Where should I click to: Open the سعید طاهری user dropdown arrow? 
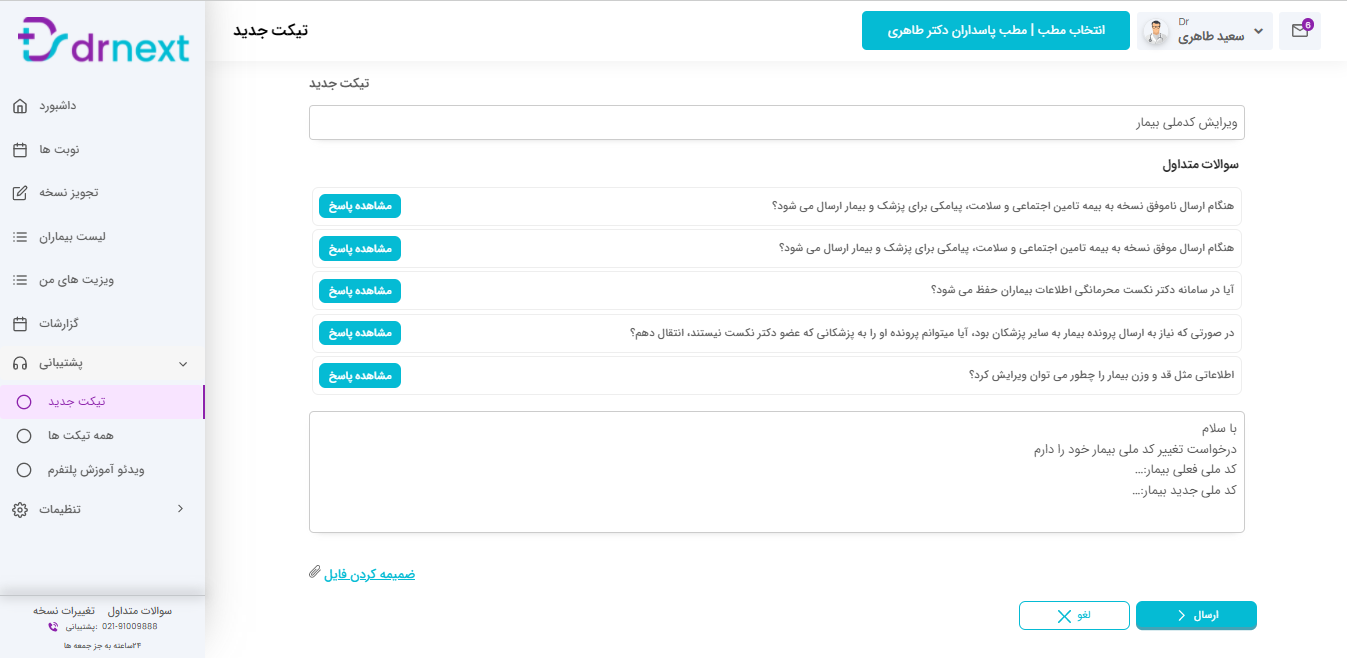tap(1258, 32)
